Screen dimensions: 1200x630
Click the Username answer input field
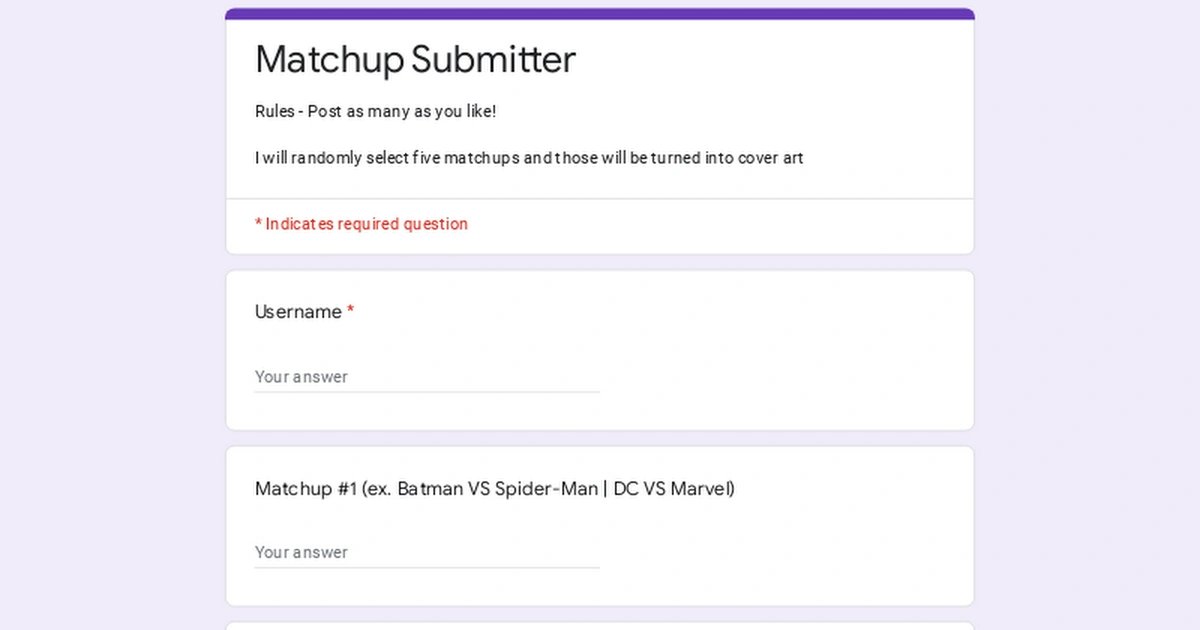(x=426, y=377)
